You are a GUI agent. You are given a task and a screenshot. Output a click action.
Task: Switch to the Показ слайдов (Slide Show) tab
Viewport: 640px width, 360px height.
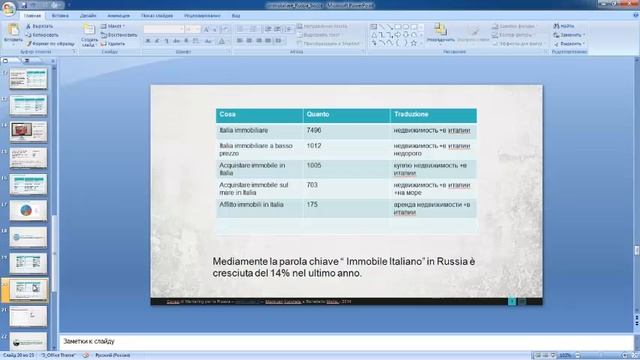point(157,16)
